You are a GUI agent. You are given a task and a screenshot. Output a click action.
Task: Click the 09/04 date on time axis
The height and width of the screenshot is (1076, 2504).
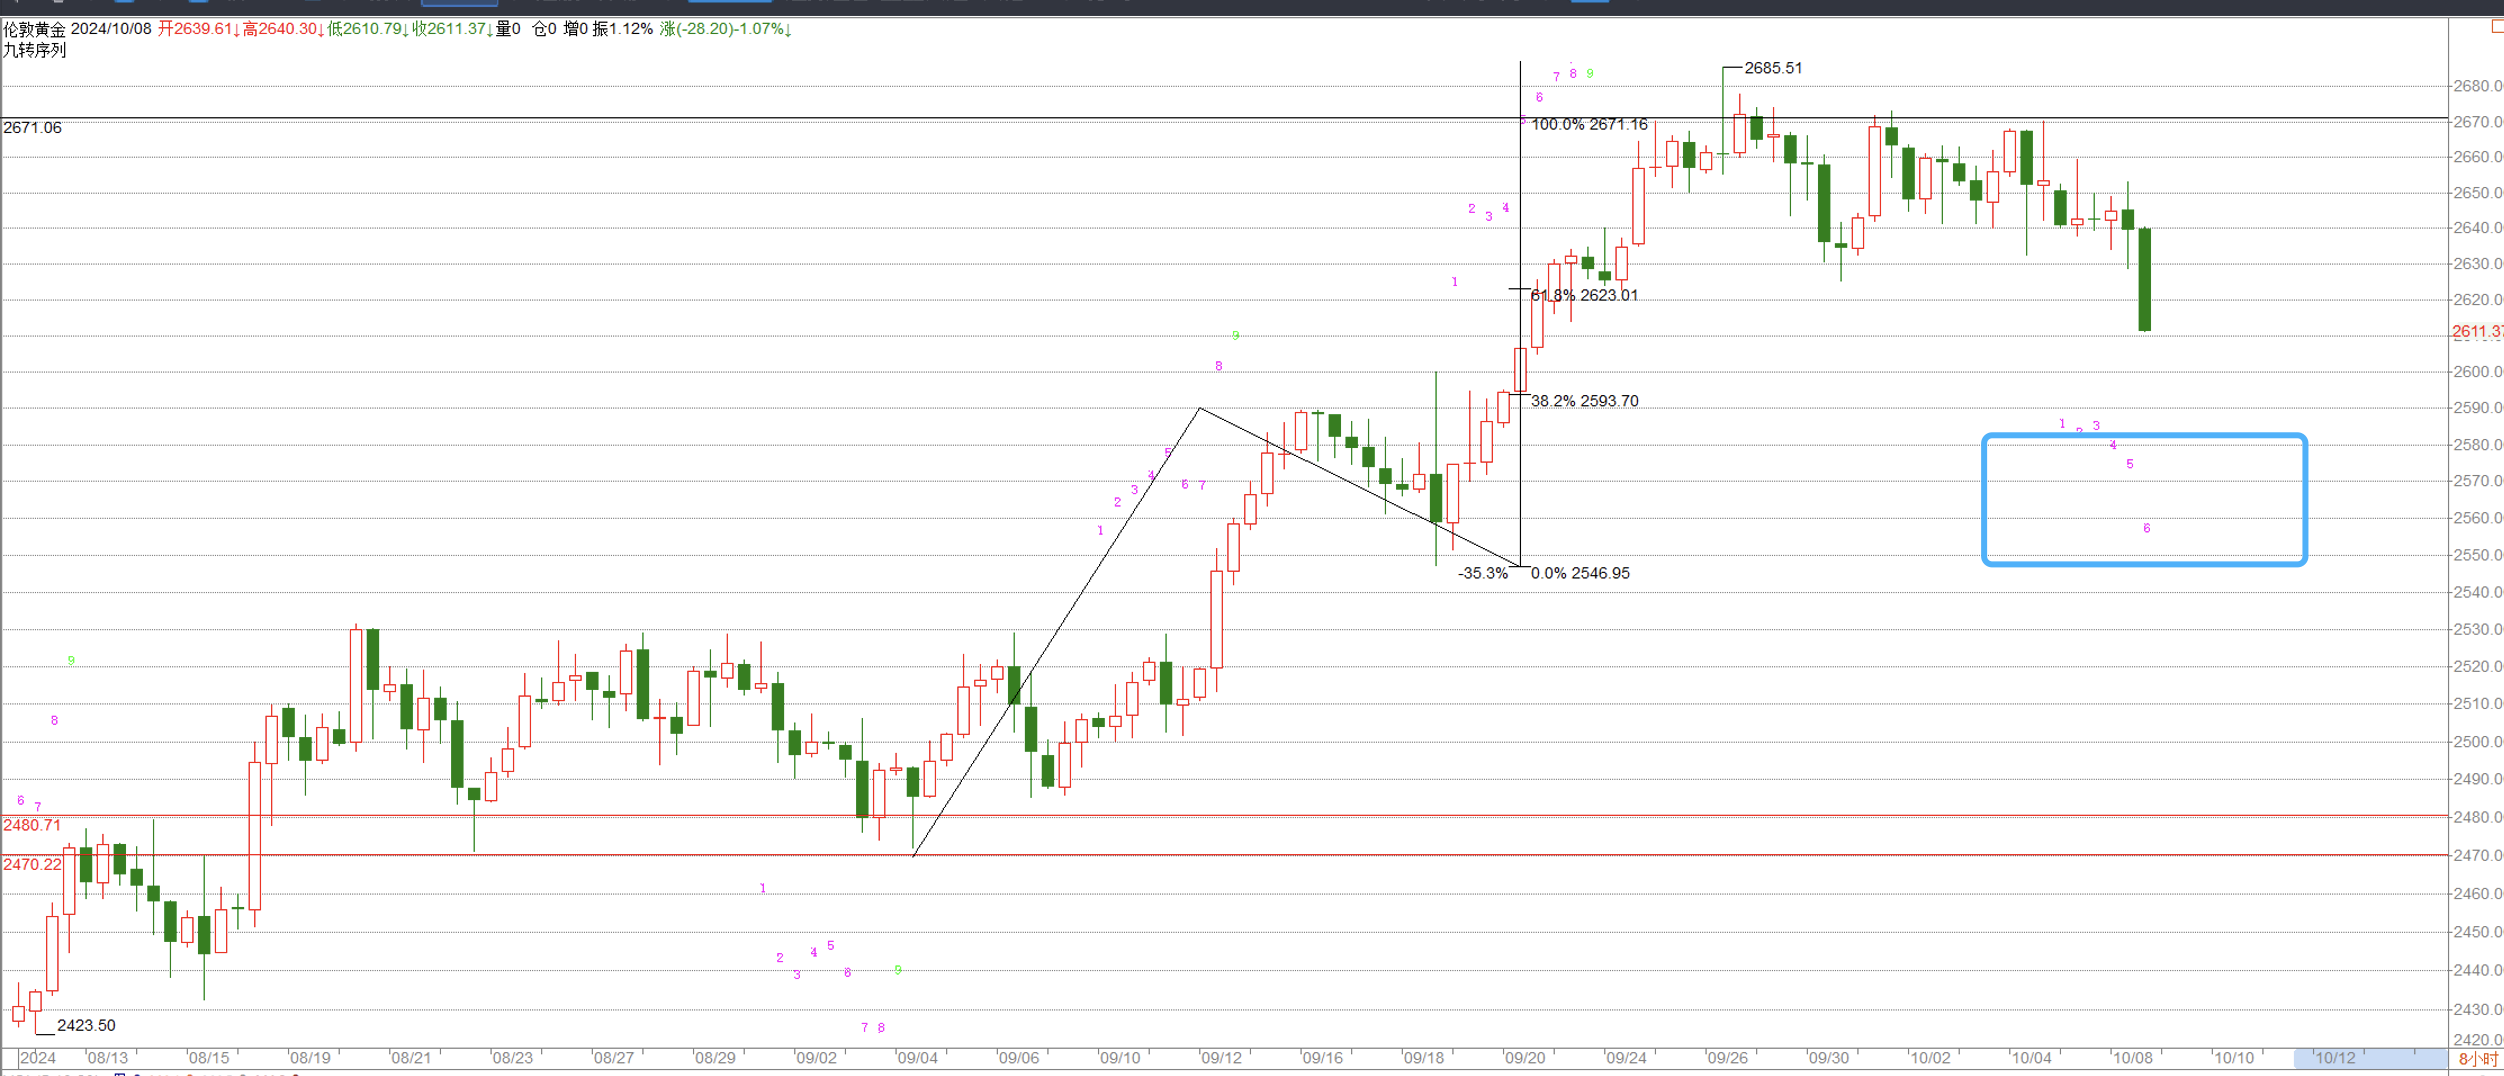[x=918, y=1058]
